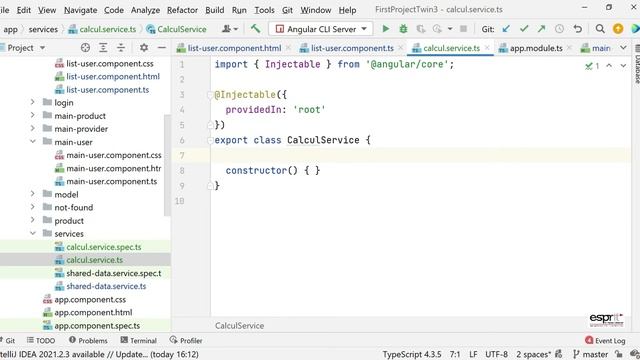Open the TODO tool window
Screen dimensions: 640x360
point(41,340)
